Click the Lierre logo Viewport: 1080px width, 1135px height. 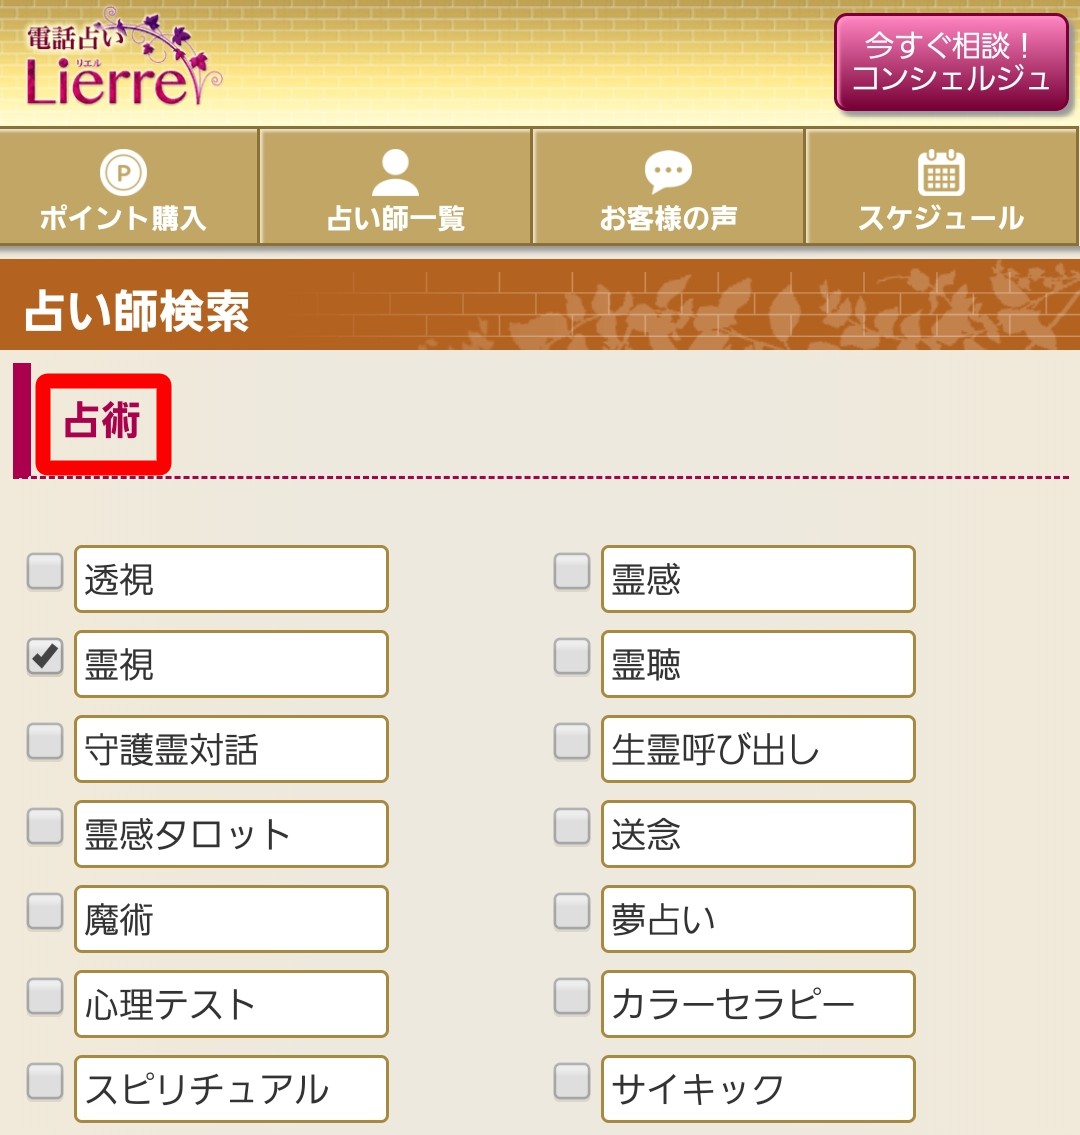(122, 62)
